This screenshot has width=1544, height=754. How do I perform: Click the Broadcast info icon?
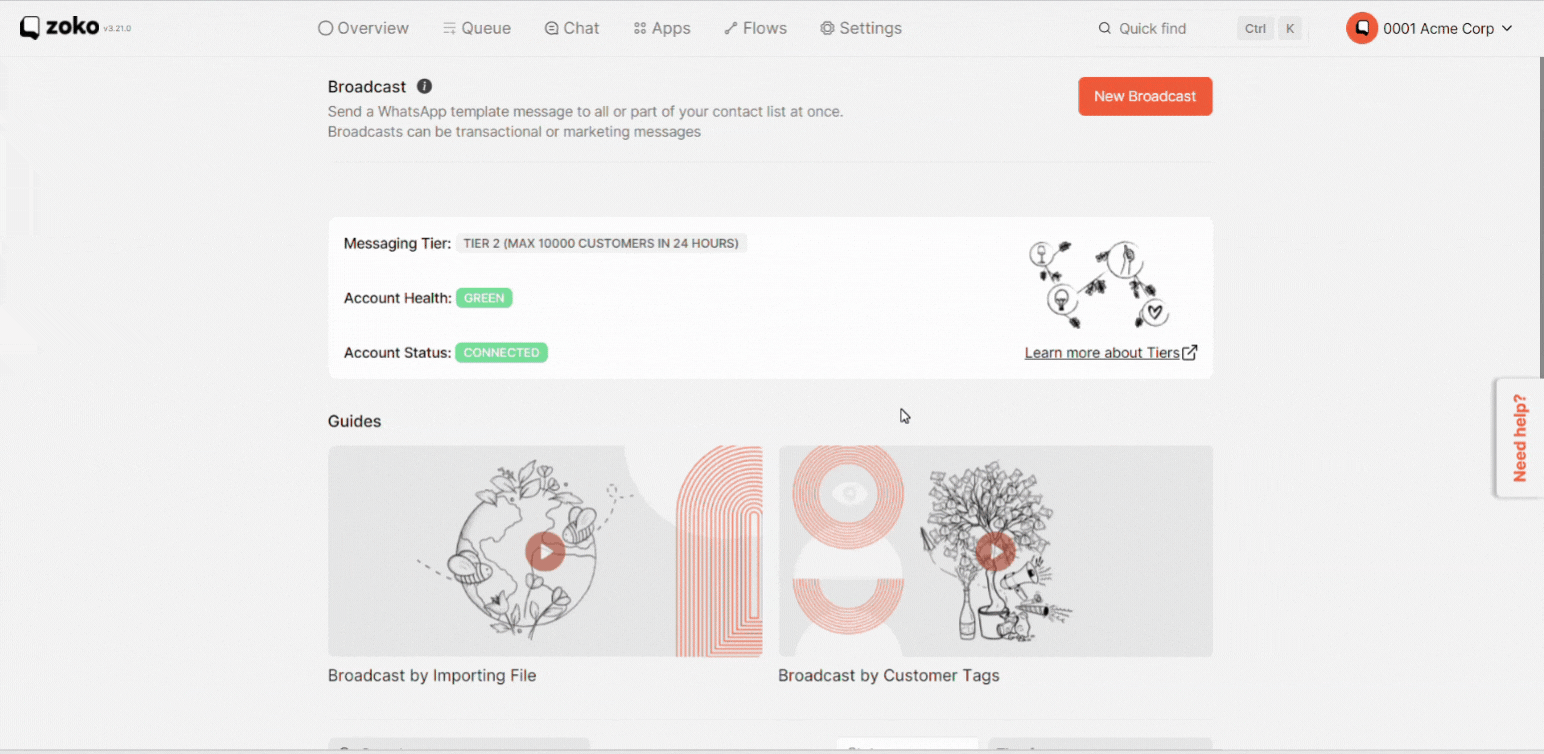[x=424, y=87]
